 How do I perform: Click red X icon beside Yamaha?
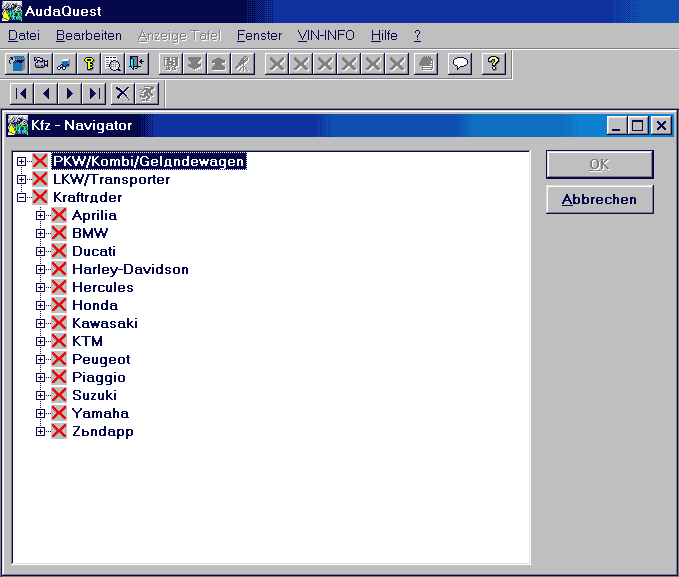[x=59, y=413]
